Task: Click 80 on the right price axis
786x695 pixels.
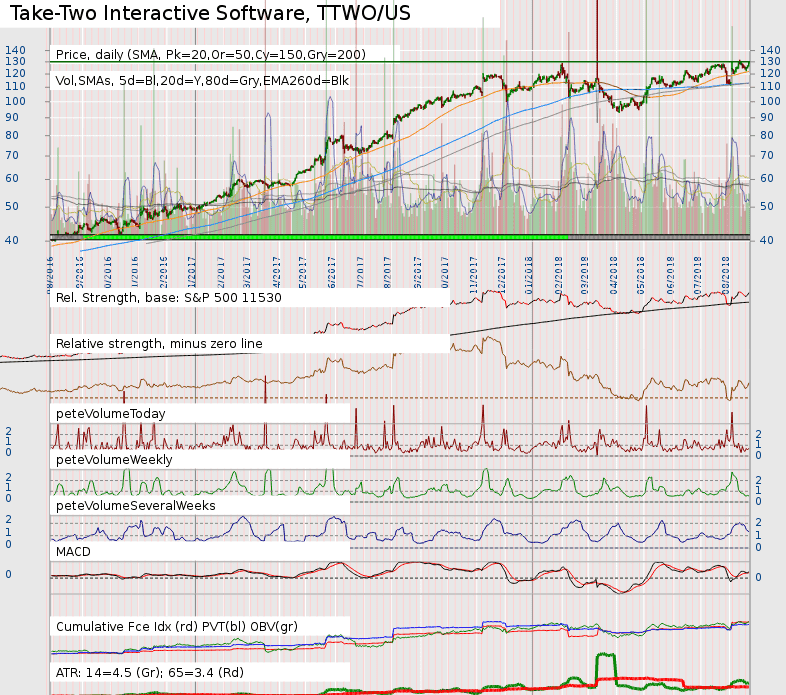Action: (x=767, y=135)
